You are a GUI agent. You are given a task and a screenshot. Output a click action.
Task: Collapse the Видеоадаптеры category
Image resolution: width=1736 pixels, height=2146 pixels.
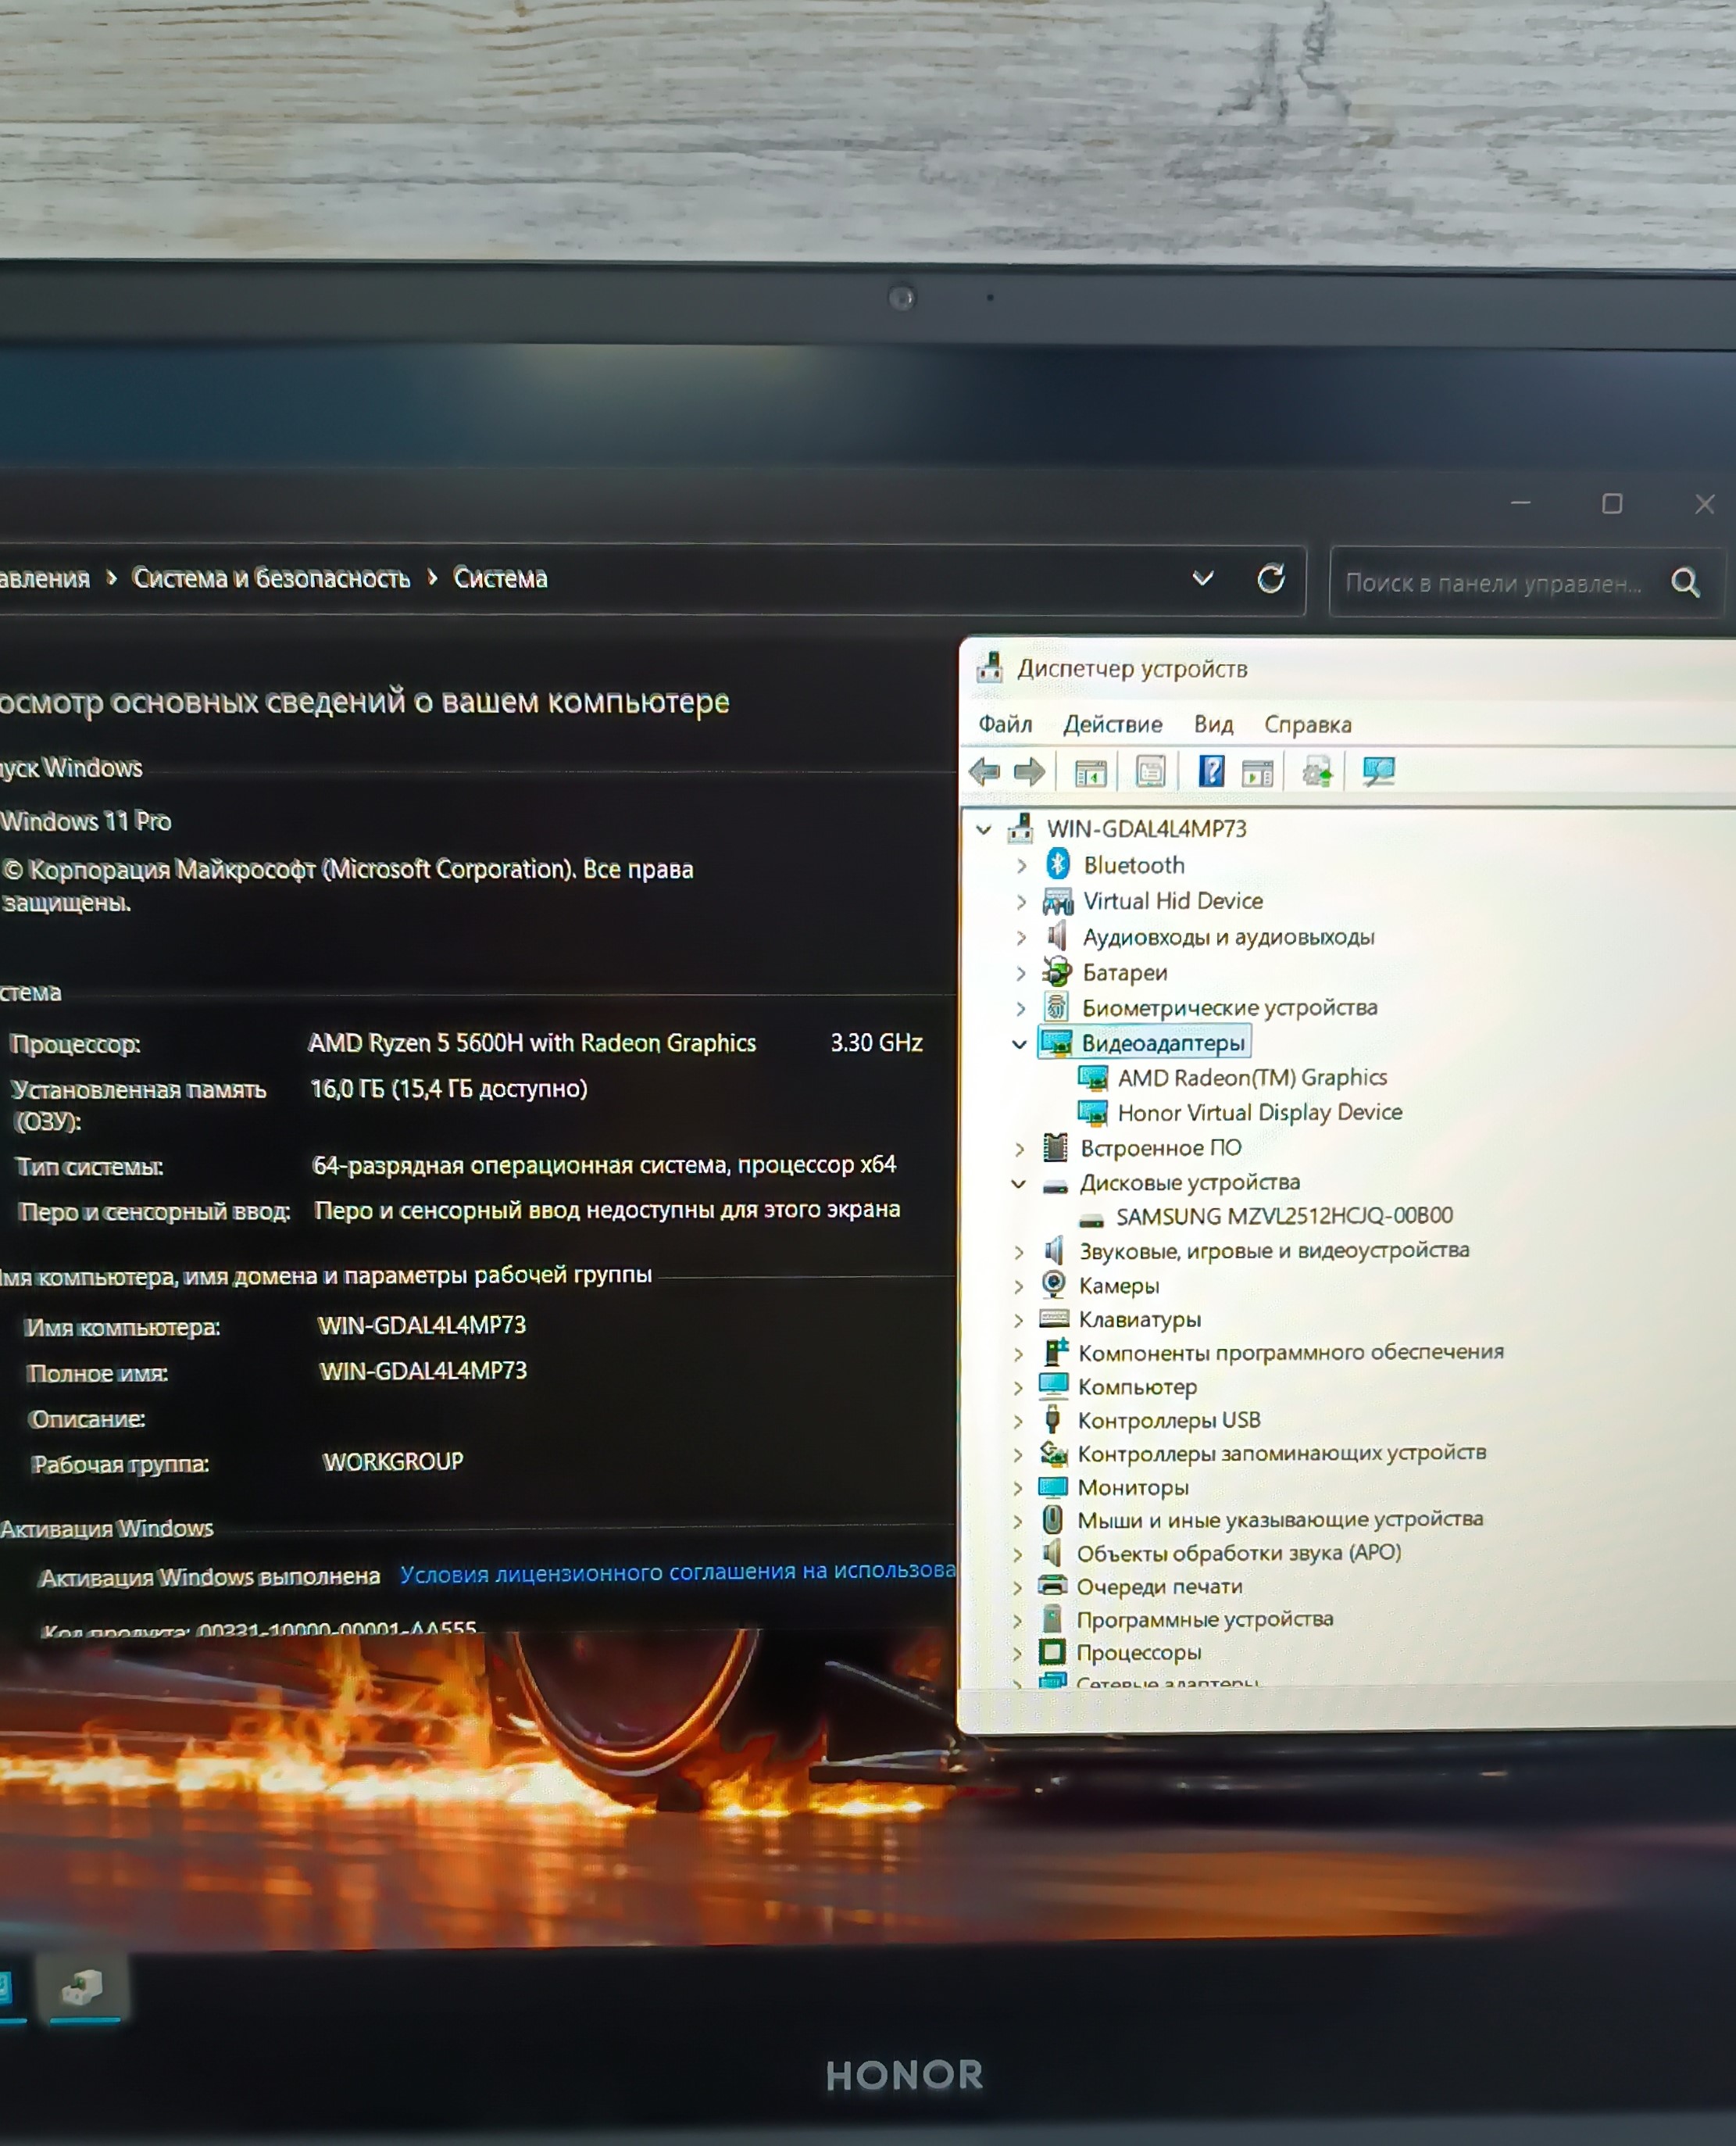[x=1019, y=1044]
